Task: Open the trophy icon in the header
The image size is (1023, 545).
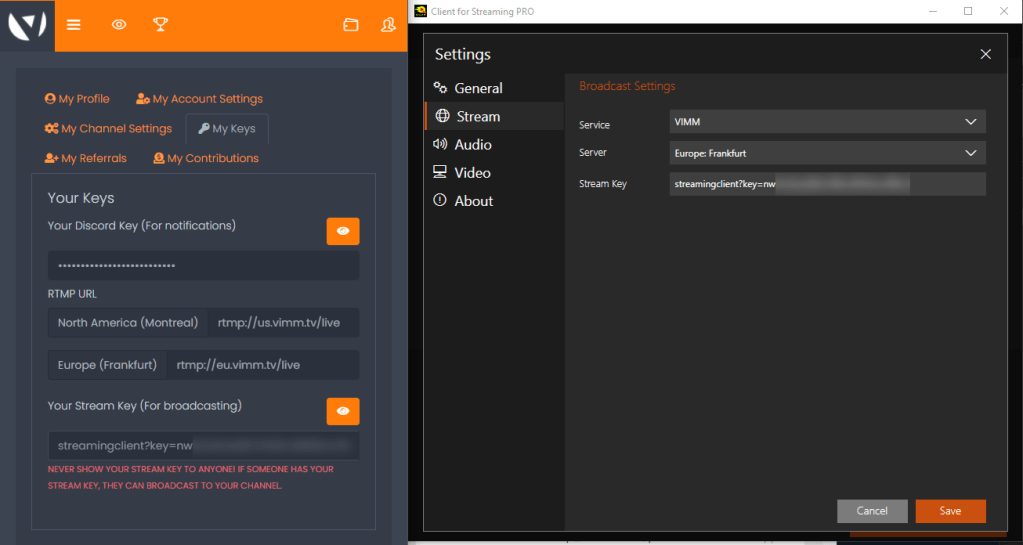Action: 160,25
